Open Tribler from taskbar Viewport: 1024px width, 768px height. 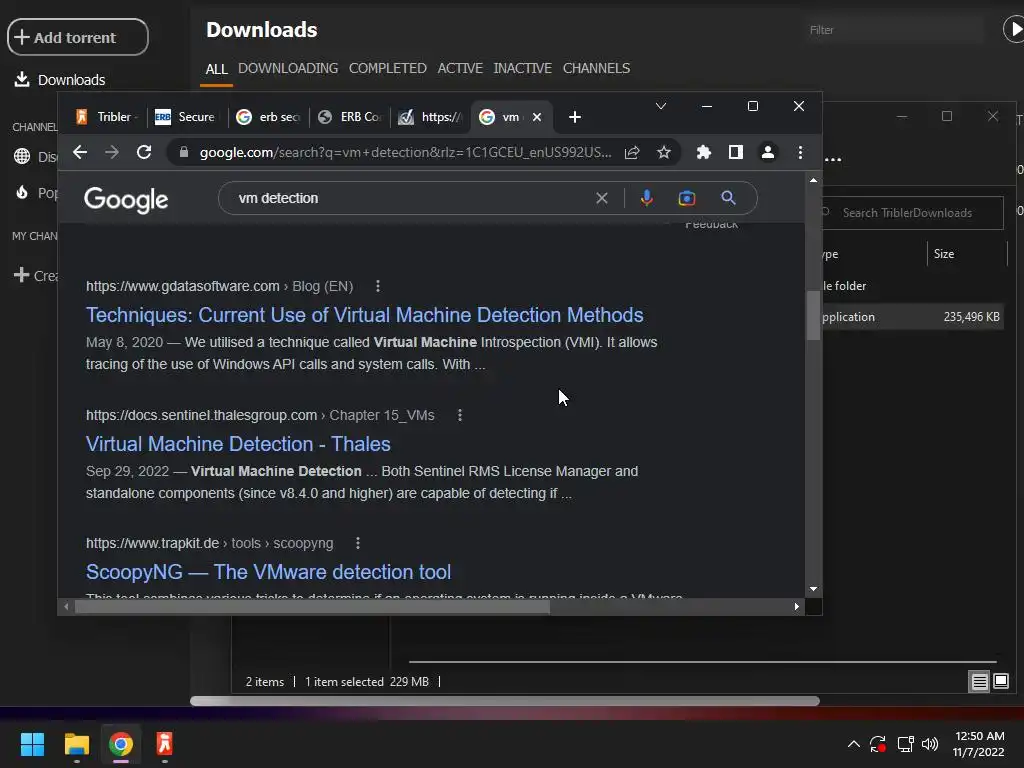[165, 744]
